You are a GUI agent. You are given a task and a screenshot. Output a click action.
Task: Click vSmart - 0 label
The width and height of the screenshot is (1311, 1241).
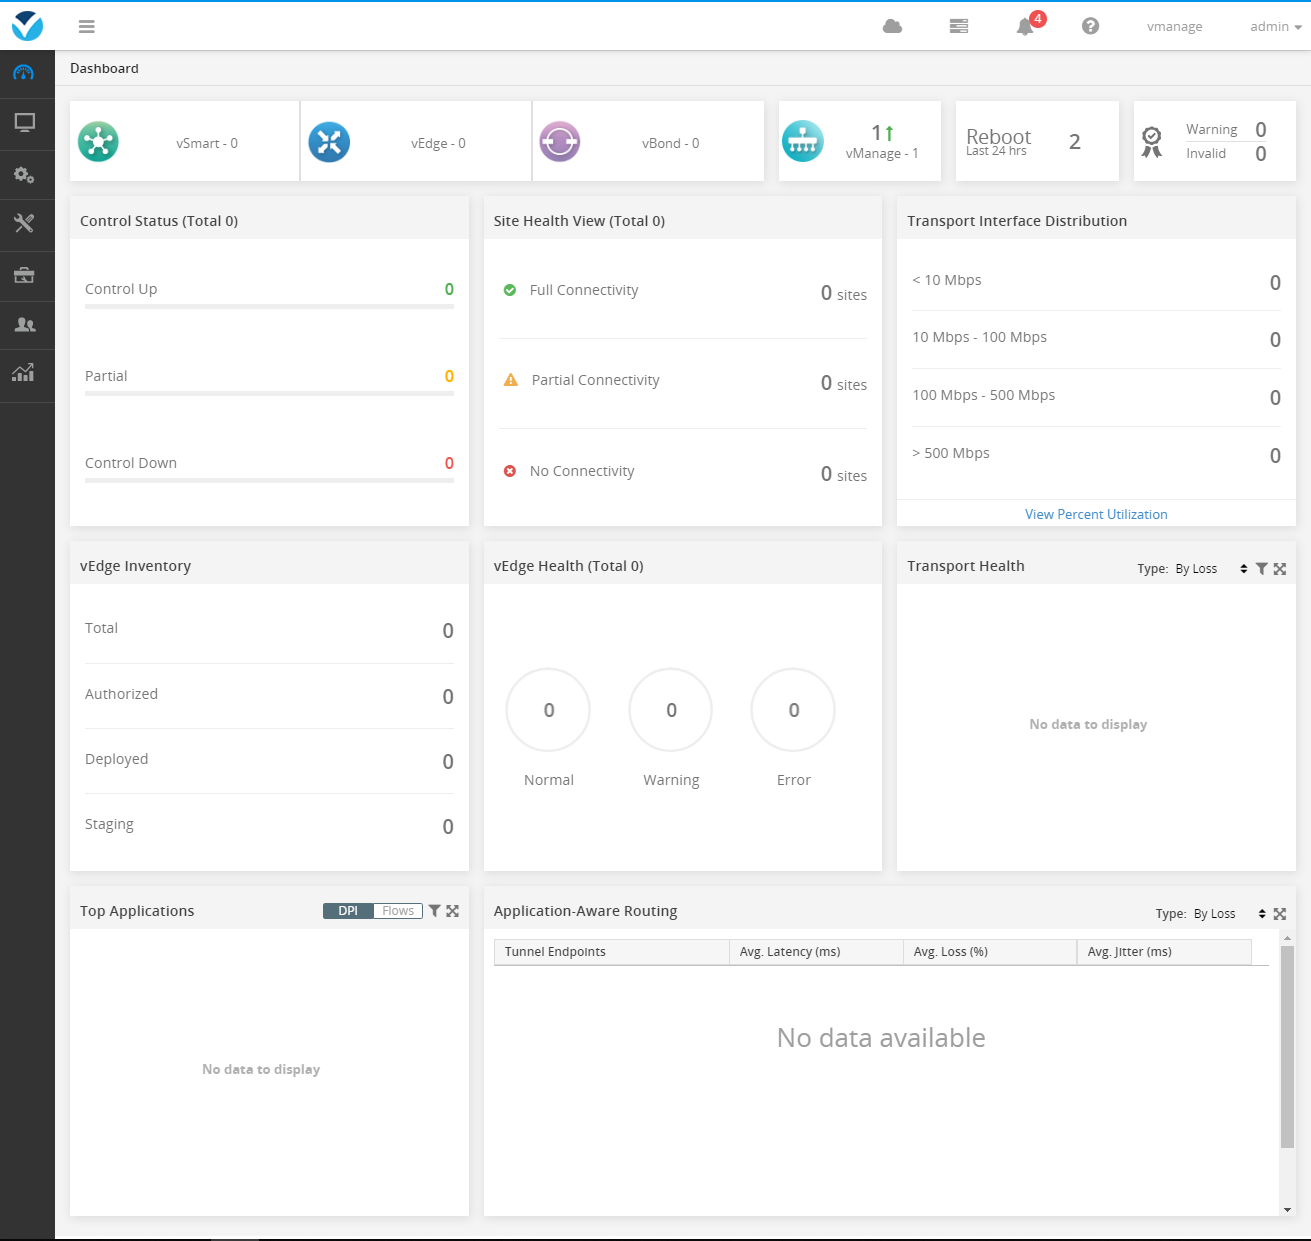(207, 143)
